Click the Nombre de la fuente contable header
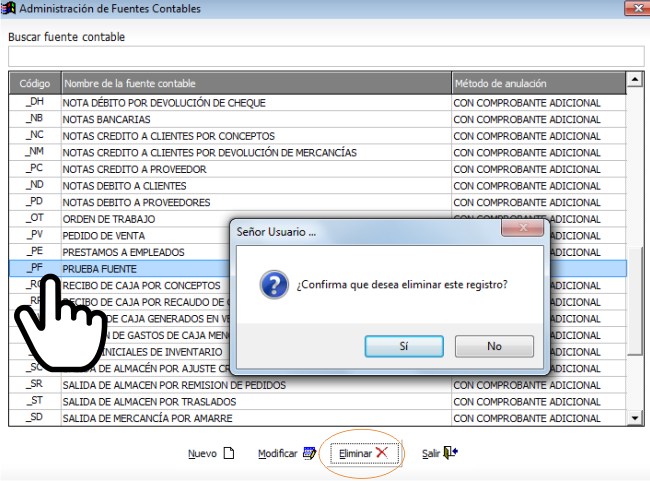Image resolution: width=650 pixels, height=481 pixels. click(256, 83)
